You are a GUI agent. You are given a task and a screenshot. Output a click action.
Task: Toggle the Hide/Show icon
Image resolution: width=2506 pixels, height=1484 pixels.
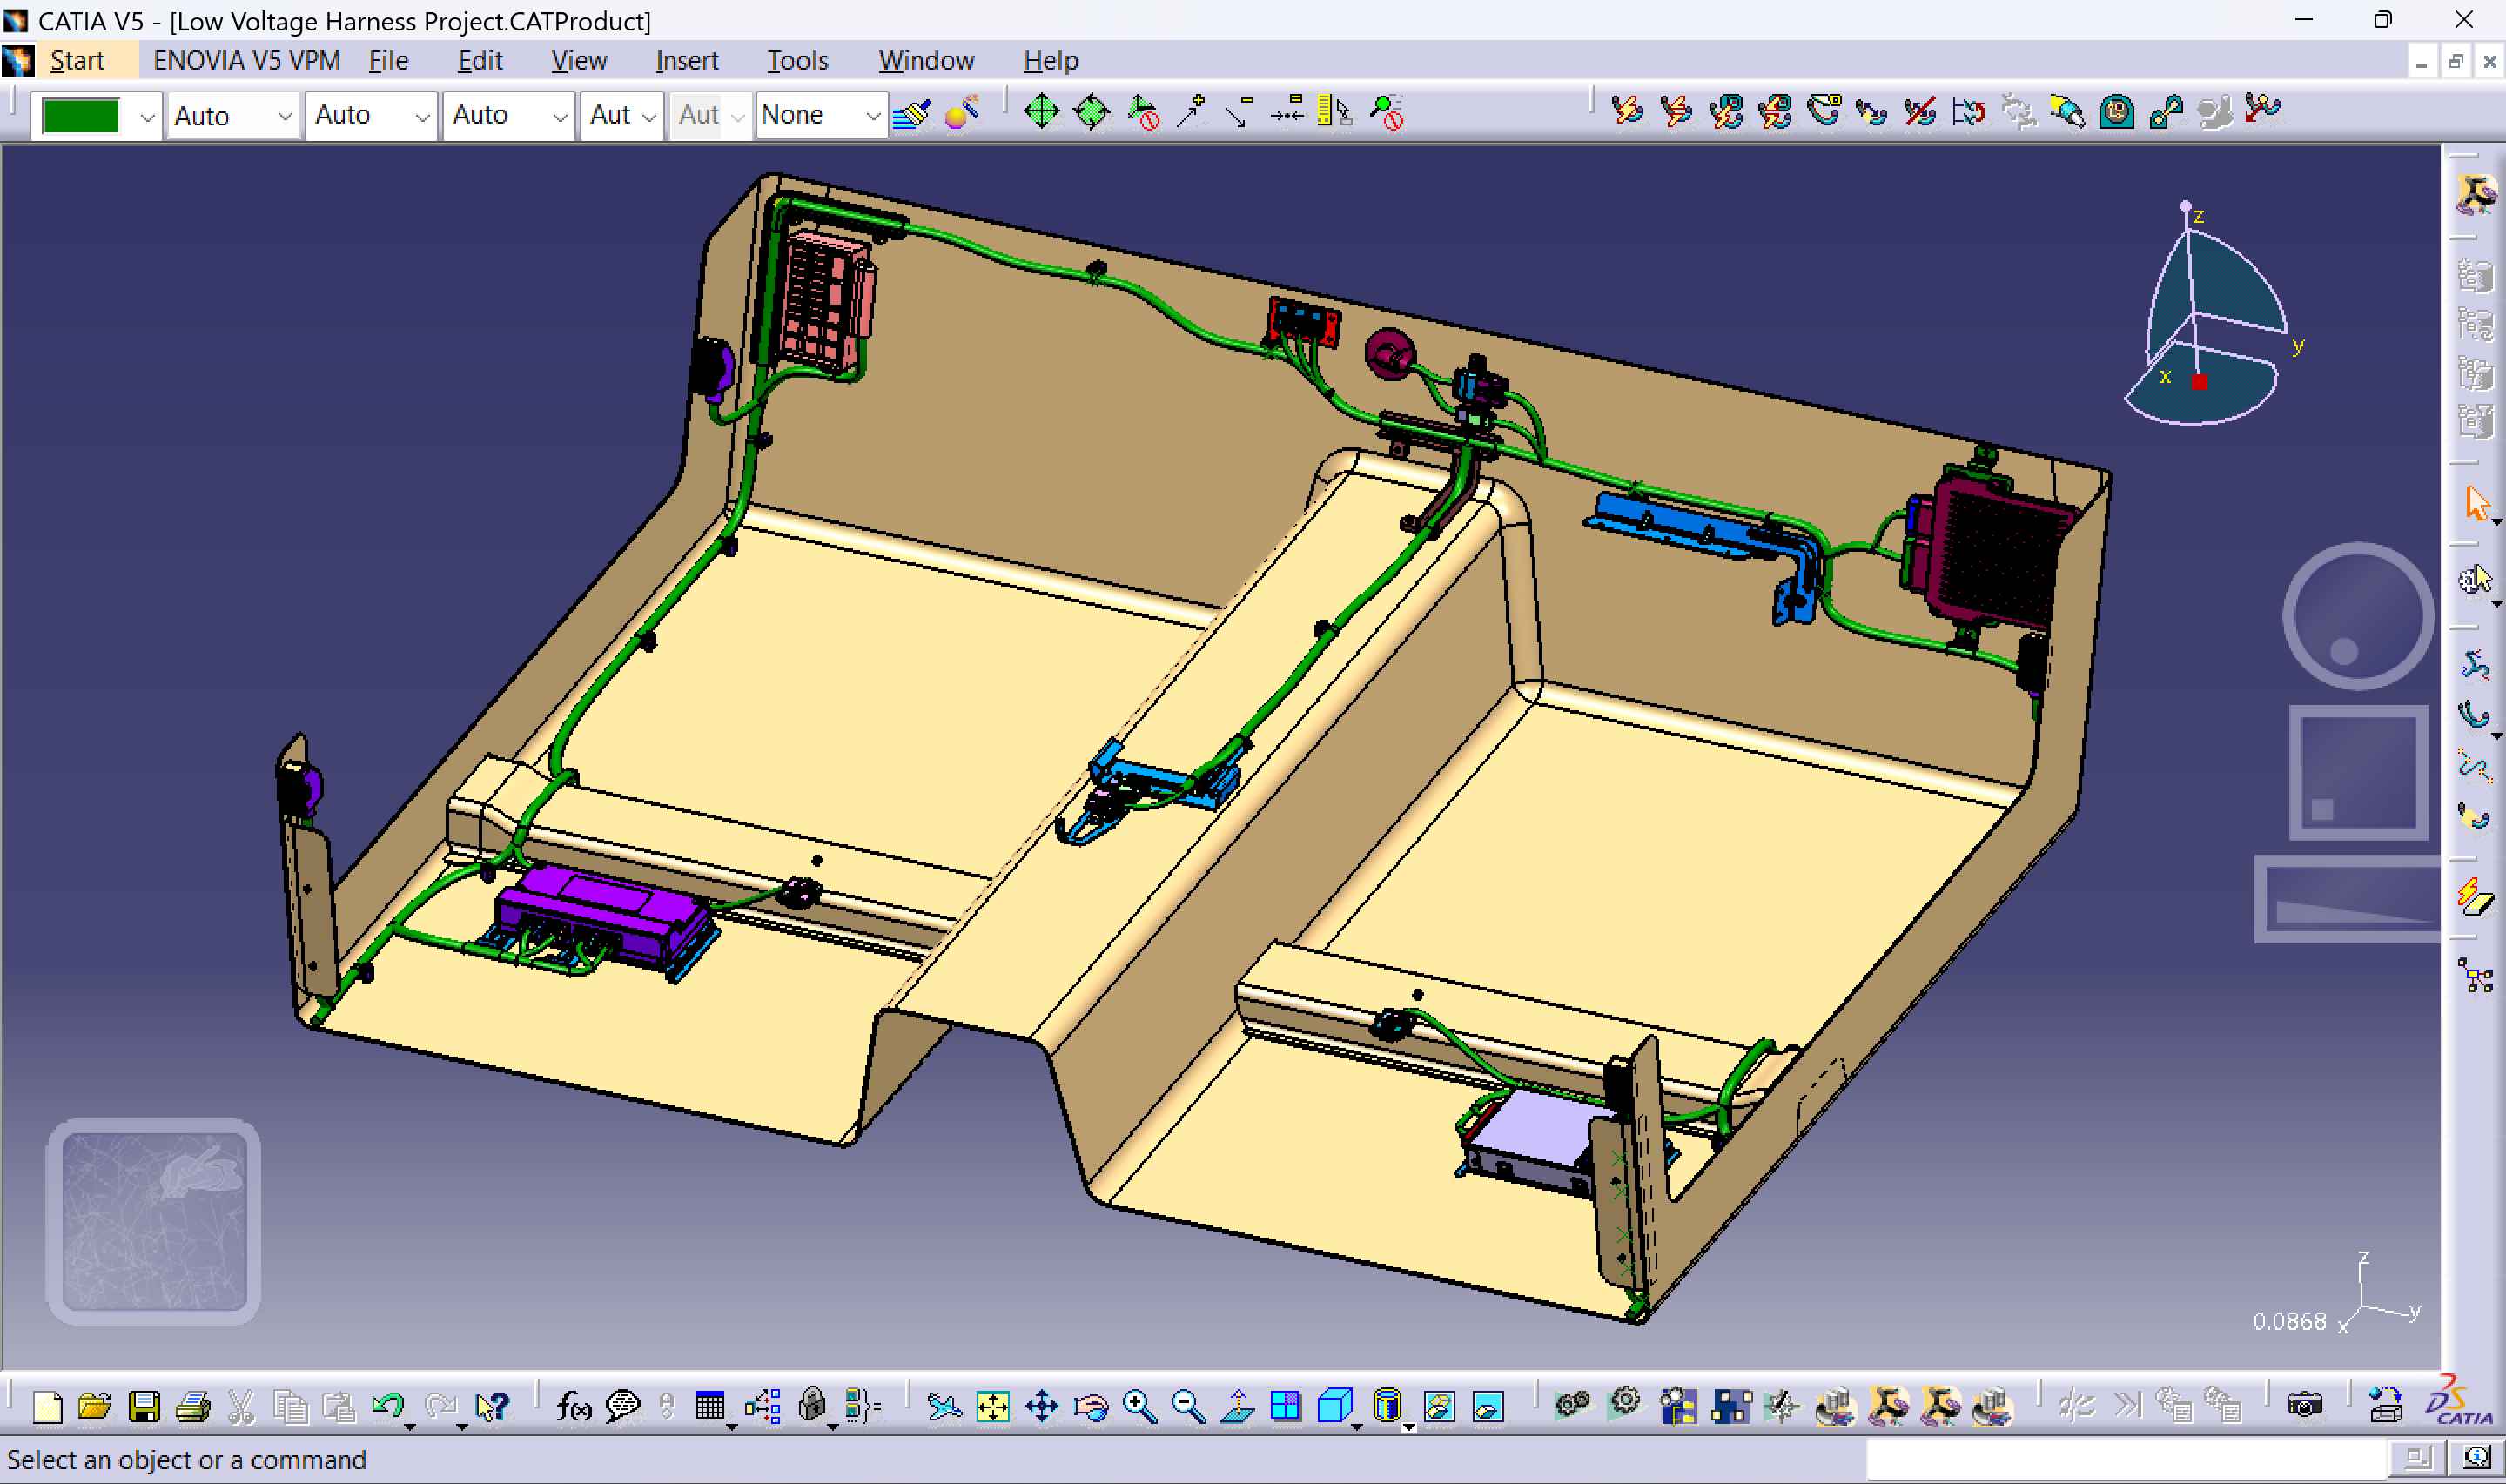(1439, 1407)
